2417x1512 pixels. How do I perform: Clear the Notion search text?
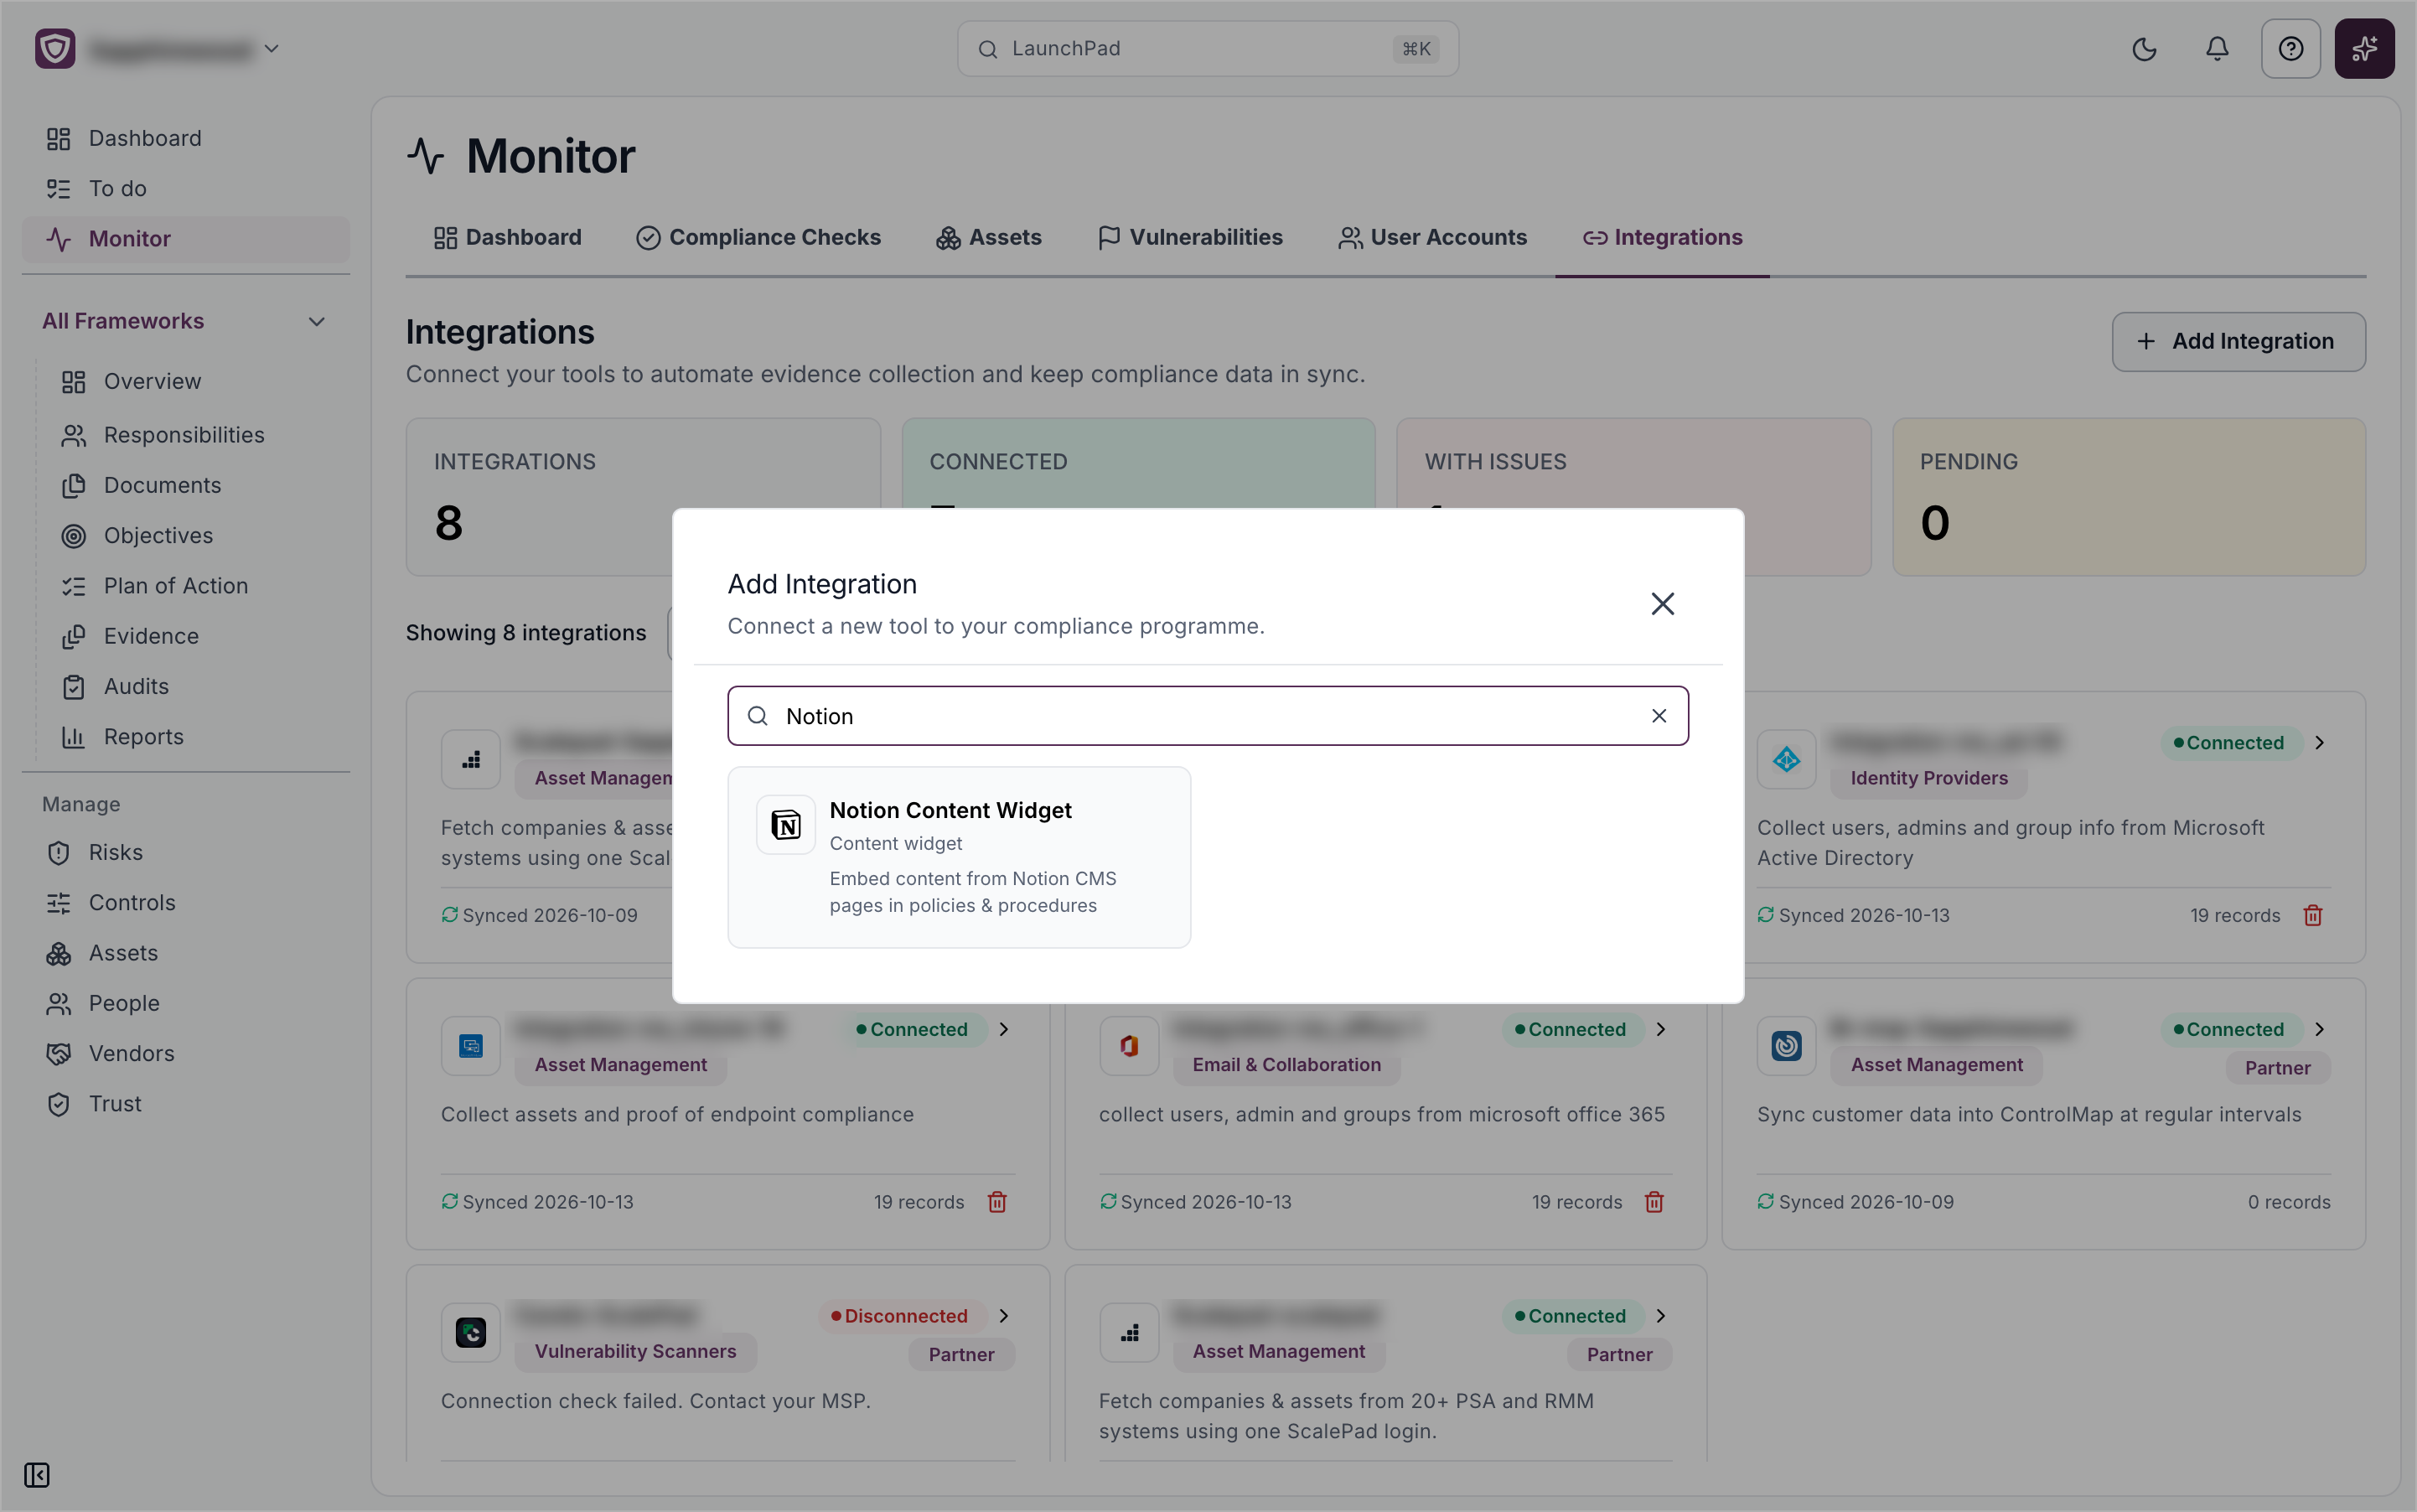coord(1659,716)
